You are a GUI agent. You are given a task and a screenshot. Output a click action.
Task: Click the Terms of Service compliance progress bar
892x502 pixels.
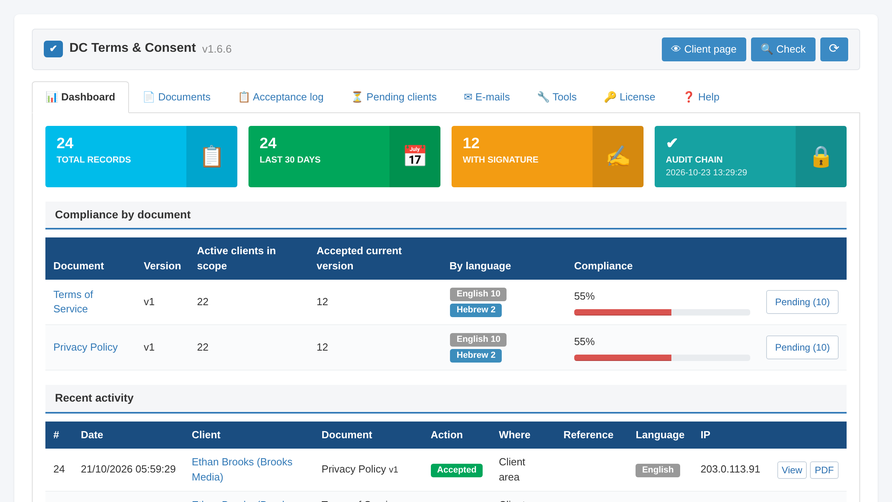662,312
